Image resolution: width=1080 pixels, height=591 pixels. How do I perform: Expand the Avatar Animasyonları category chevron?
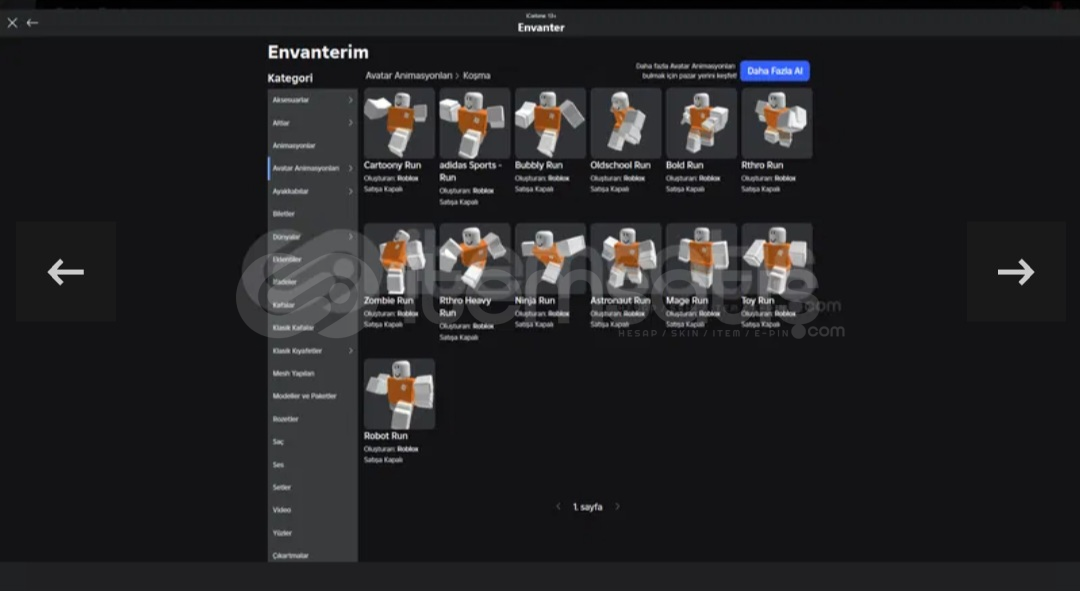(350, 168)
